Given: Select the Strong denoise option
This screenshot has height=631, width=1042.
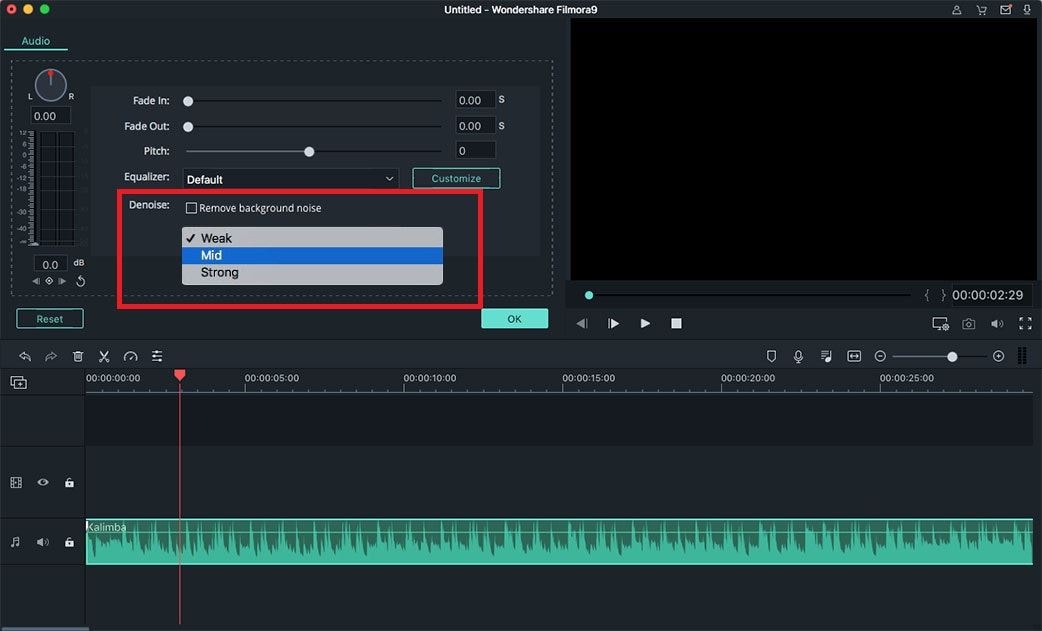Looking at the screenshot, I should click(312, 272).
